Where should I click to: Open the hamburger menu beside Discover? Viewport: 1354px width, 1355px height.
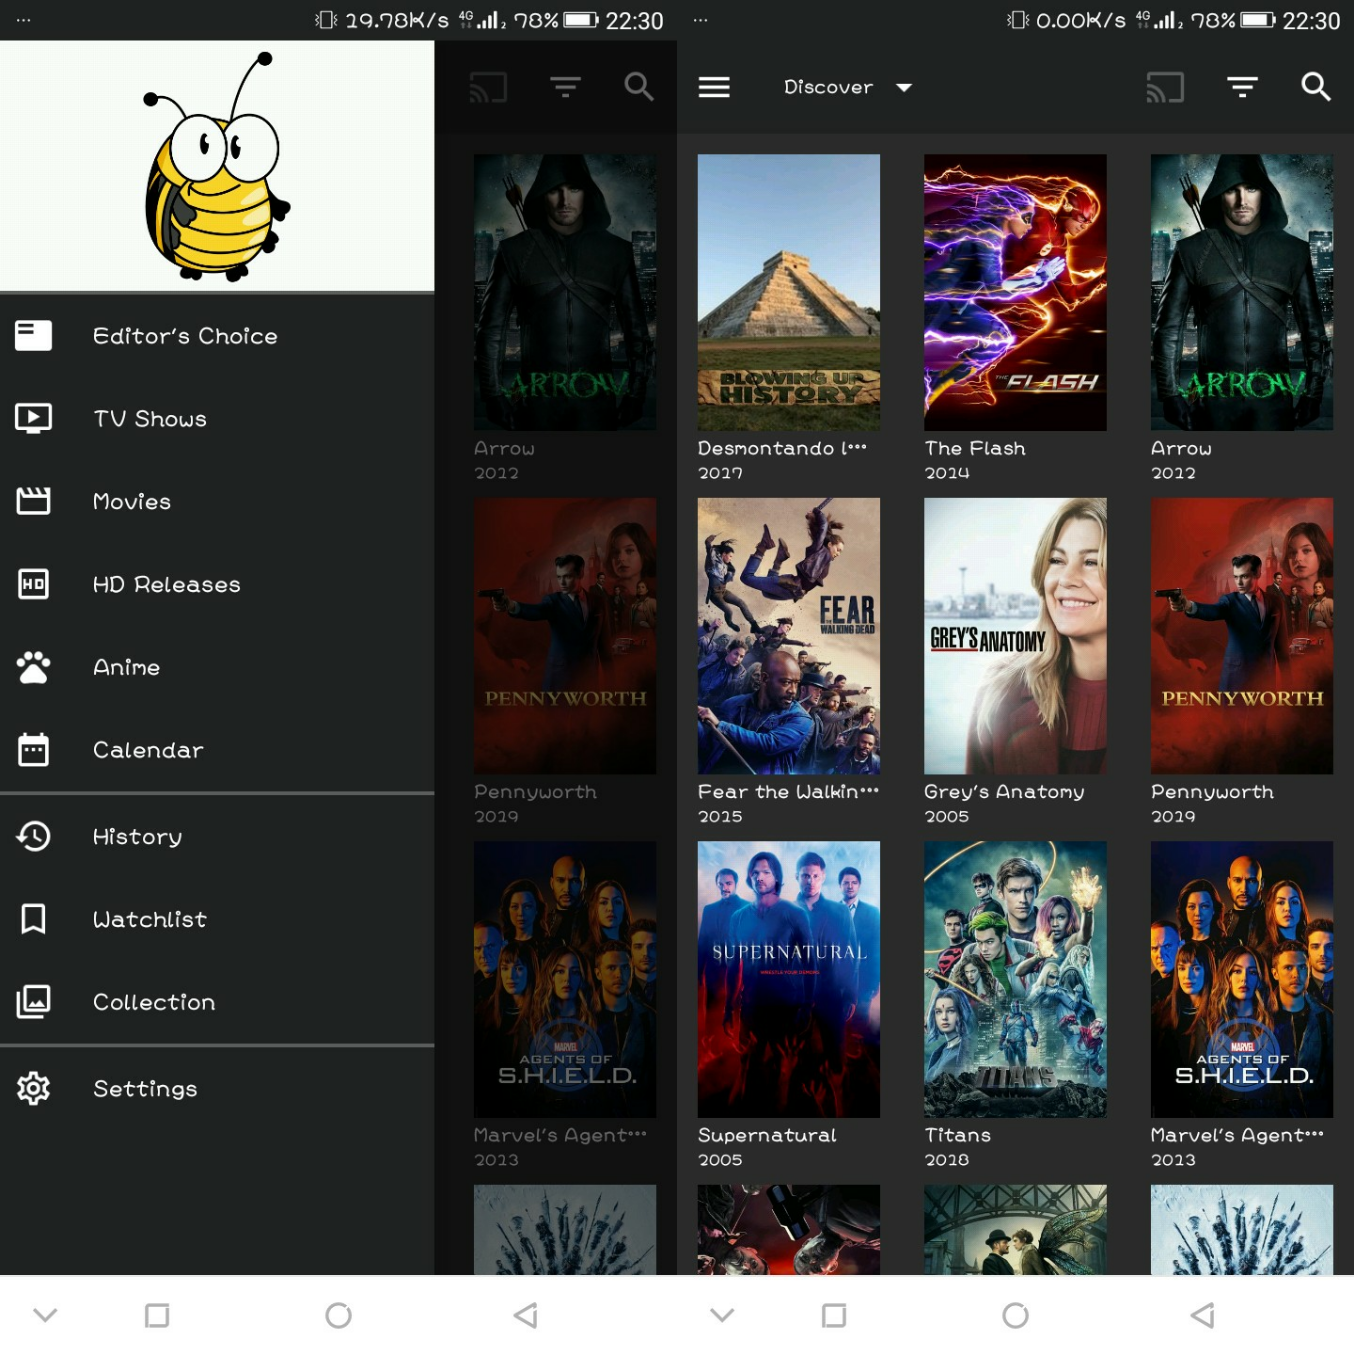pos(714,88)
